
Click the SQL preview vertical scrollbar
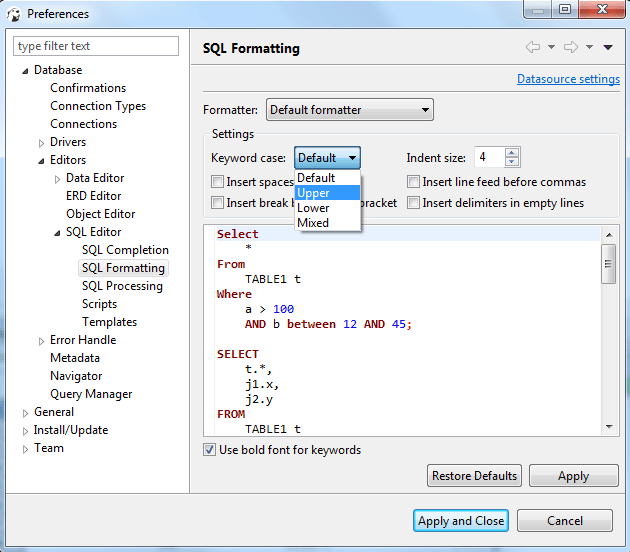[x=608, y=330]
